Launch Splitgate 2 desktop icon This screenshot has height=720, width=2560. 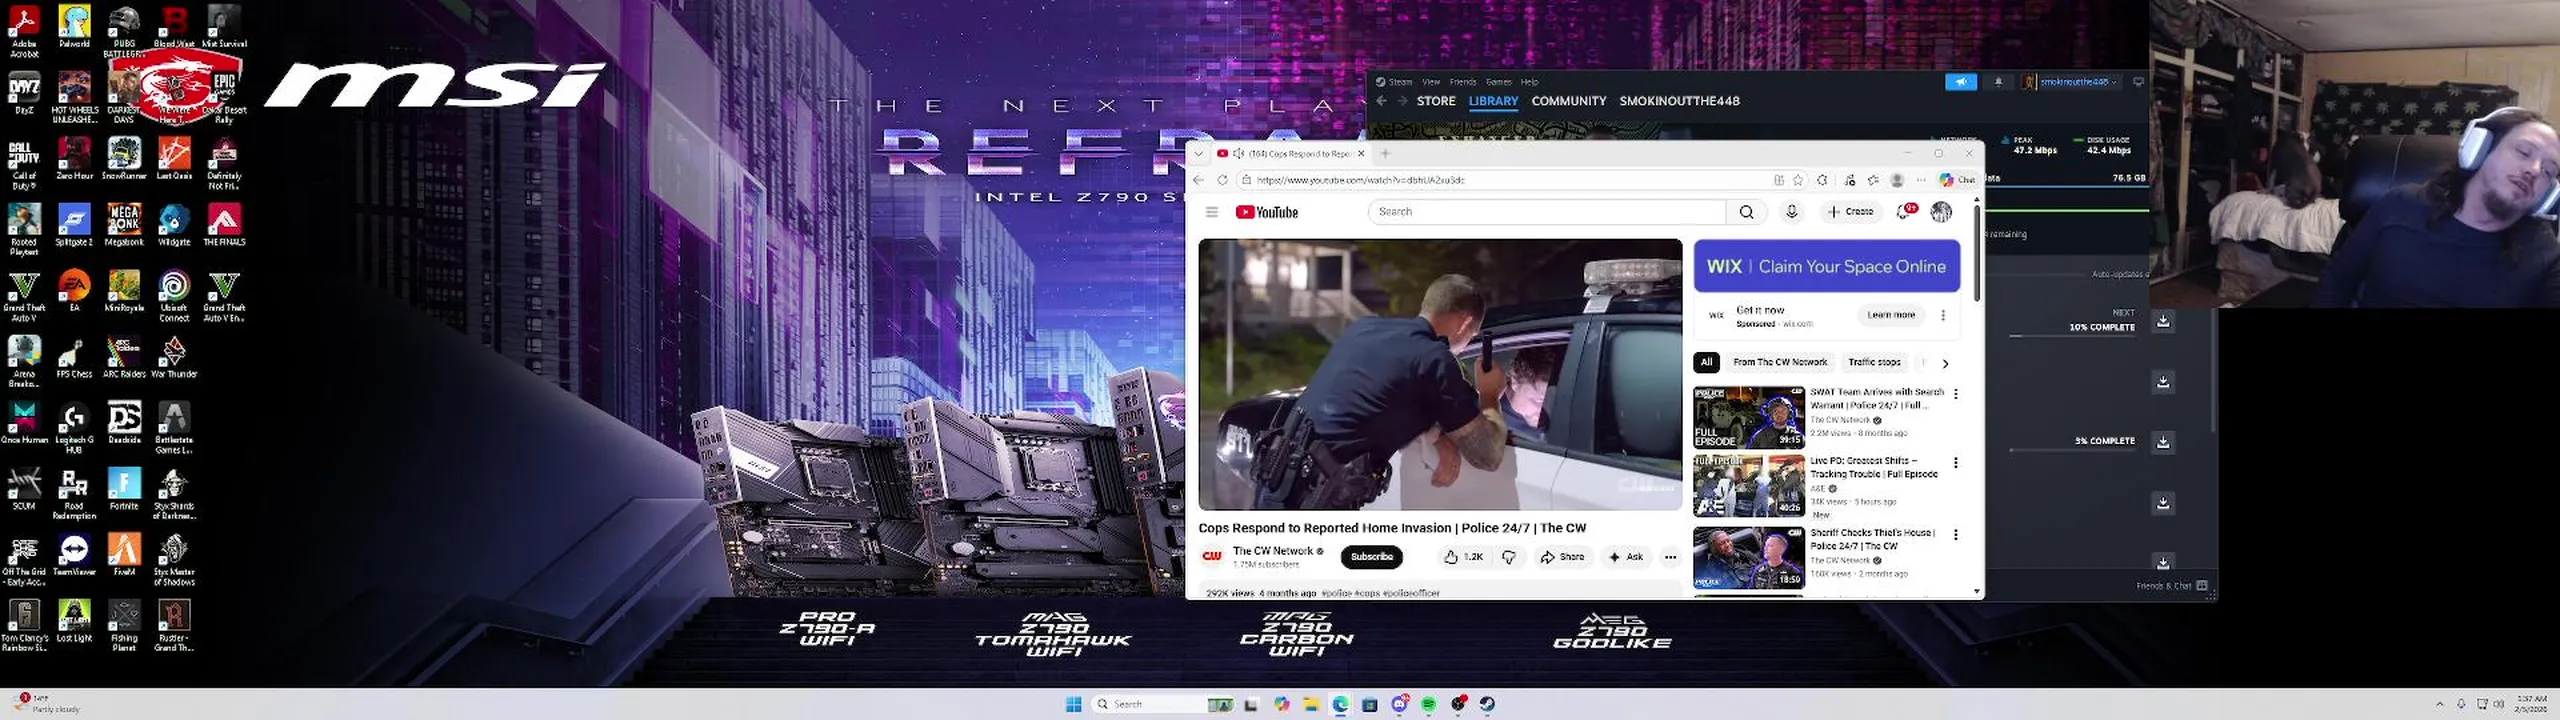coord(74,225)
